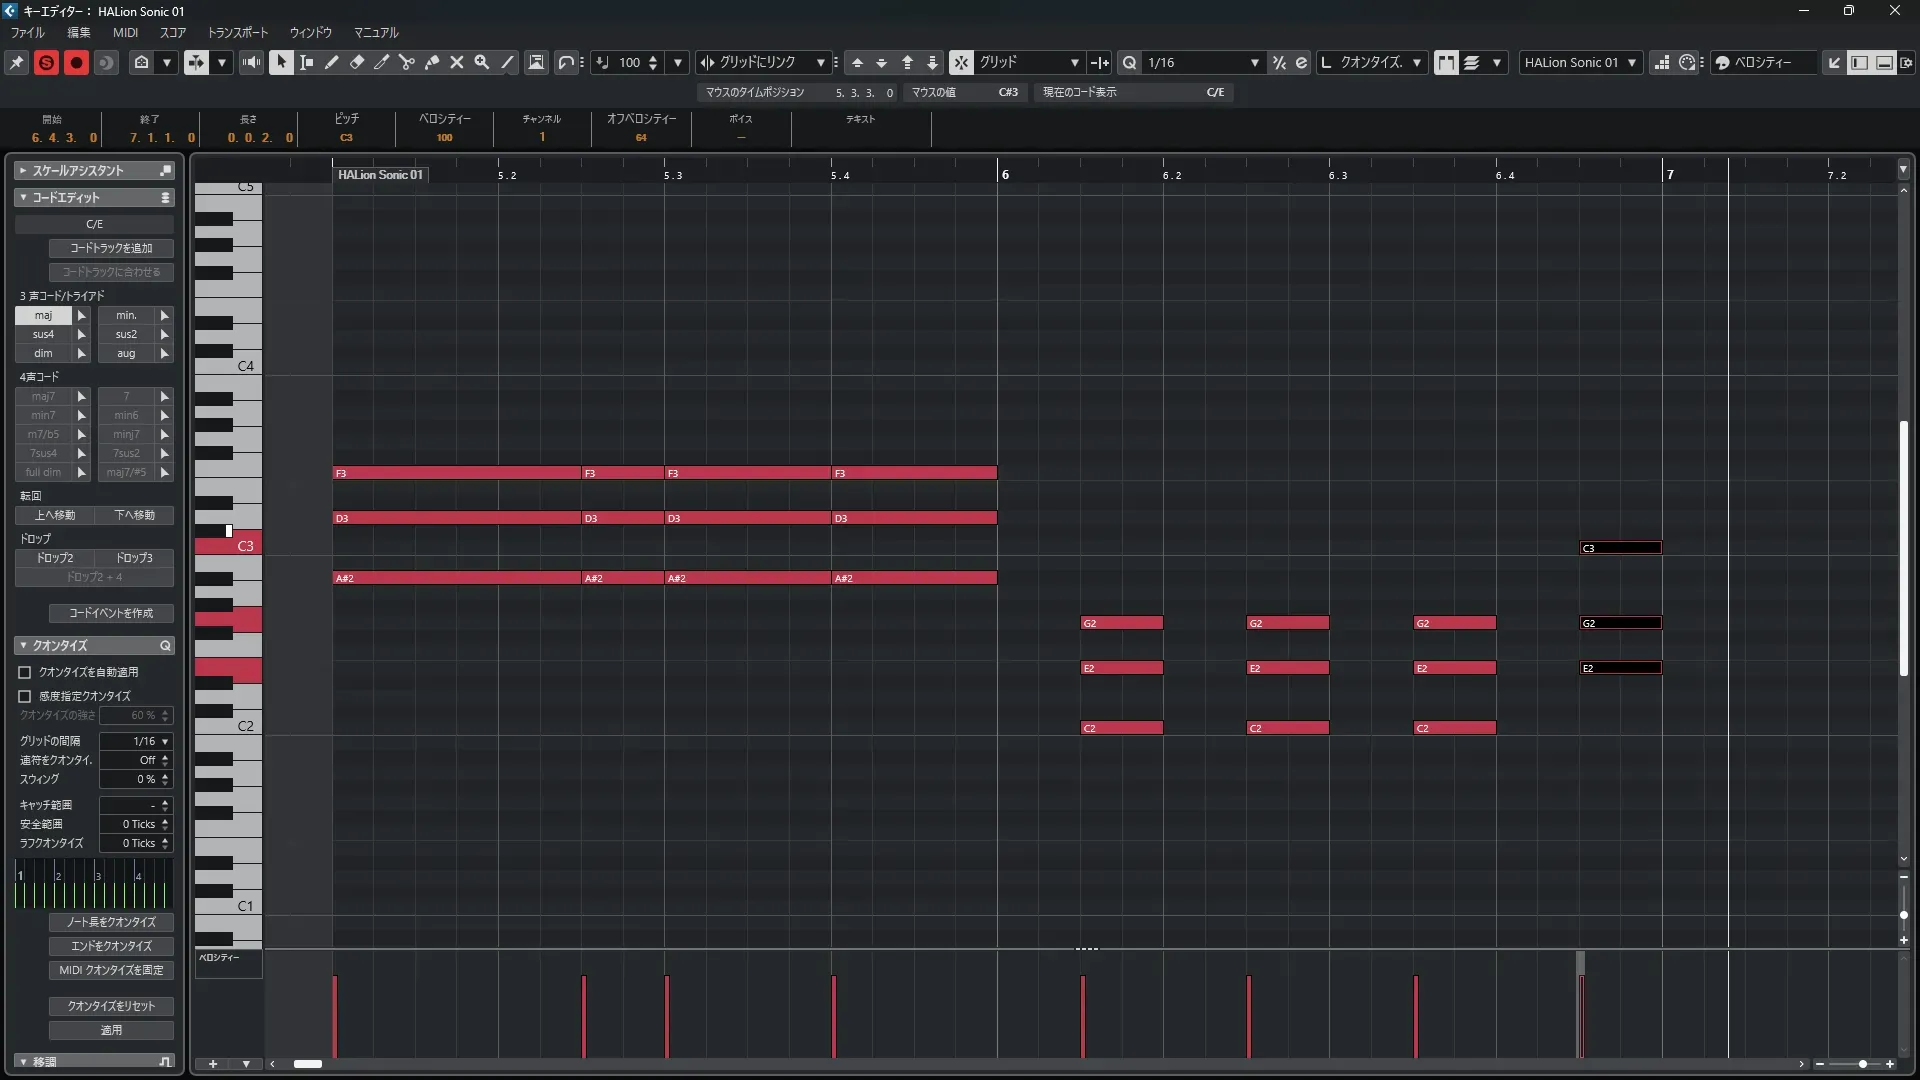Toggle the Solo Editor button
Screen dimensions: 1920x1080
click(46, 62)
